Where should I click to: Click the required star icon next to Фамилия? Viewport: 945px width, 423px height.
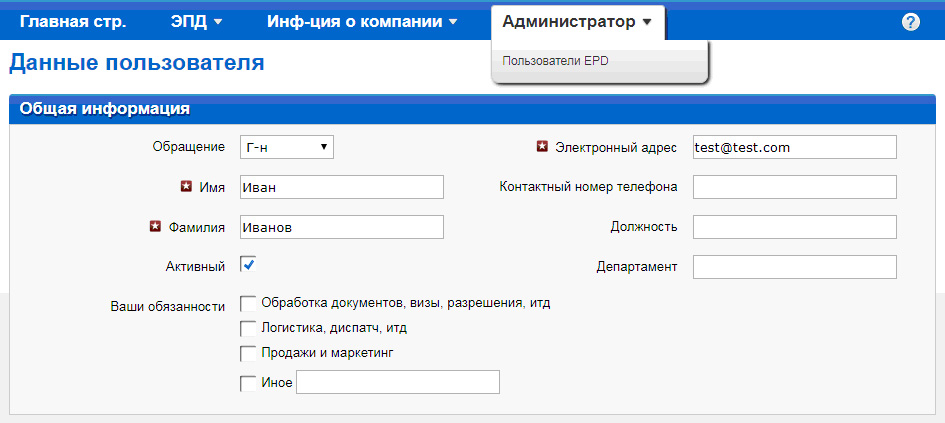coord(155,227)
